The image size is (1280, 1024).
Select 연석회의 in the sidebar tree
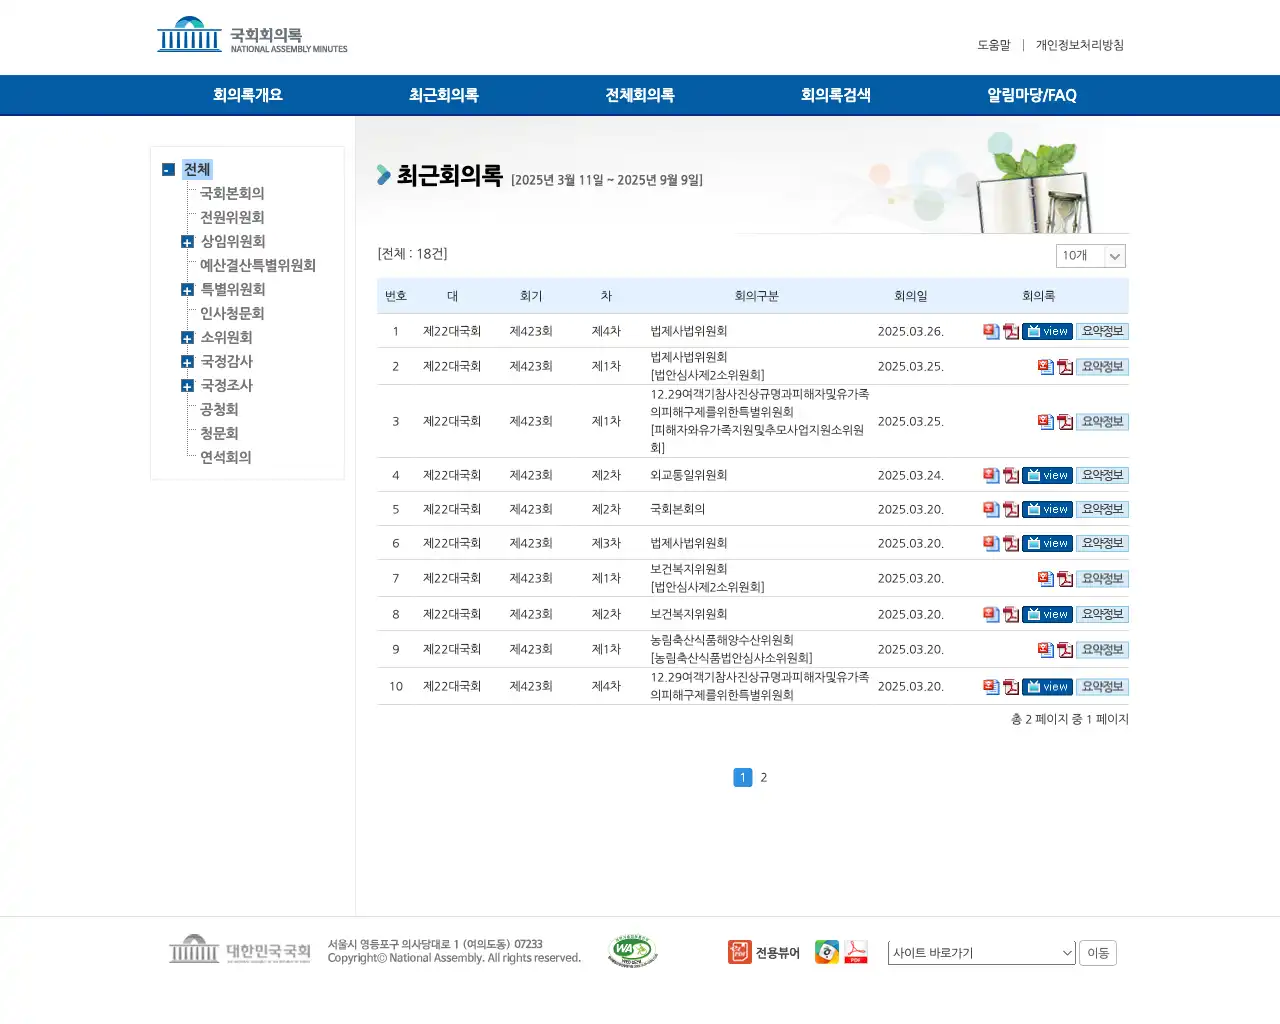[x=226, y=457]
